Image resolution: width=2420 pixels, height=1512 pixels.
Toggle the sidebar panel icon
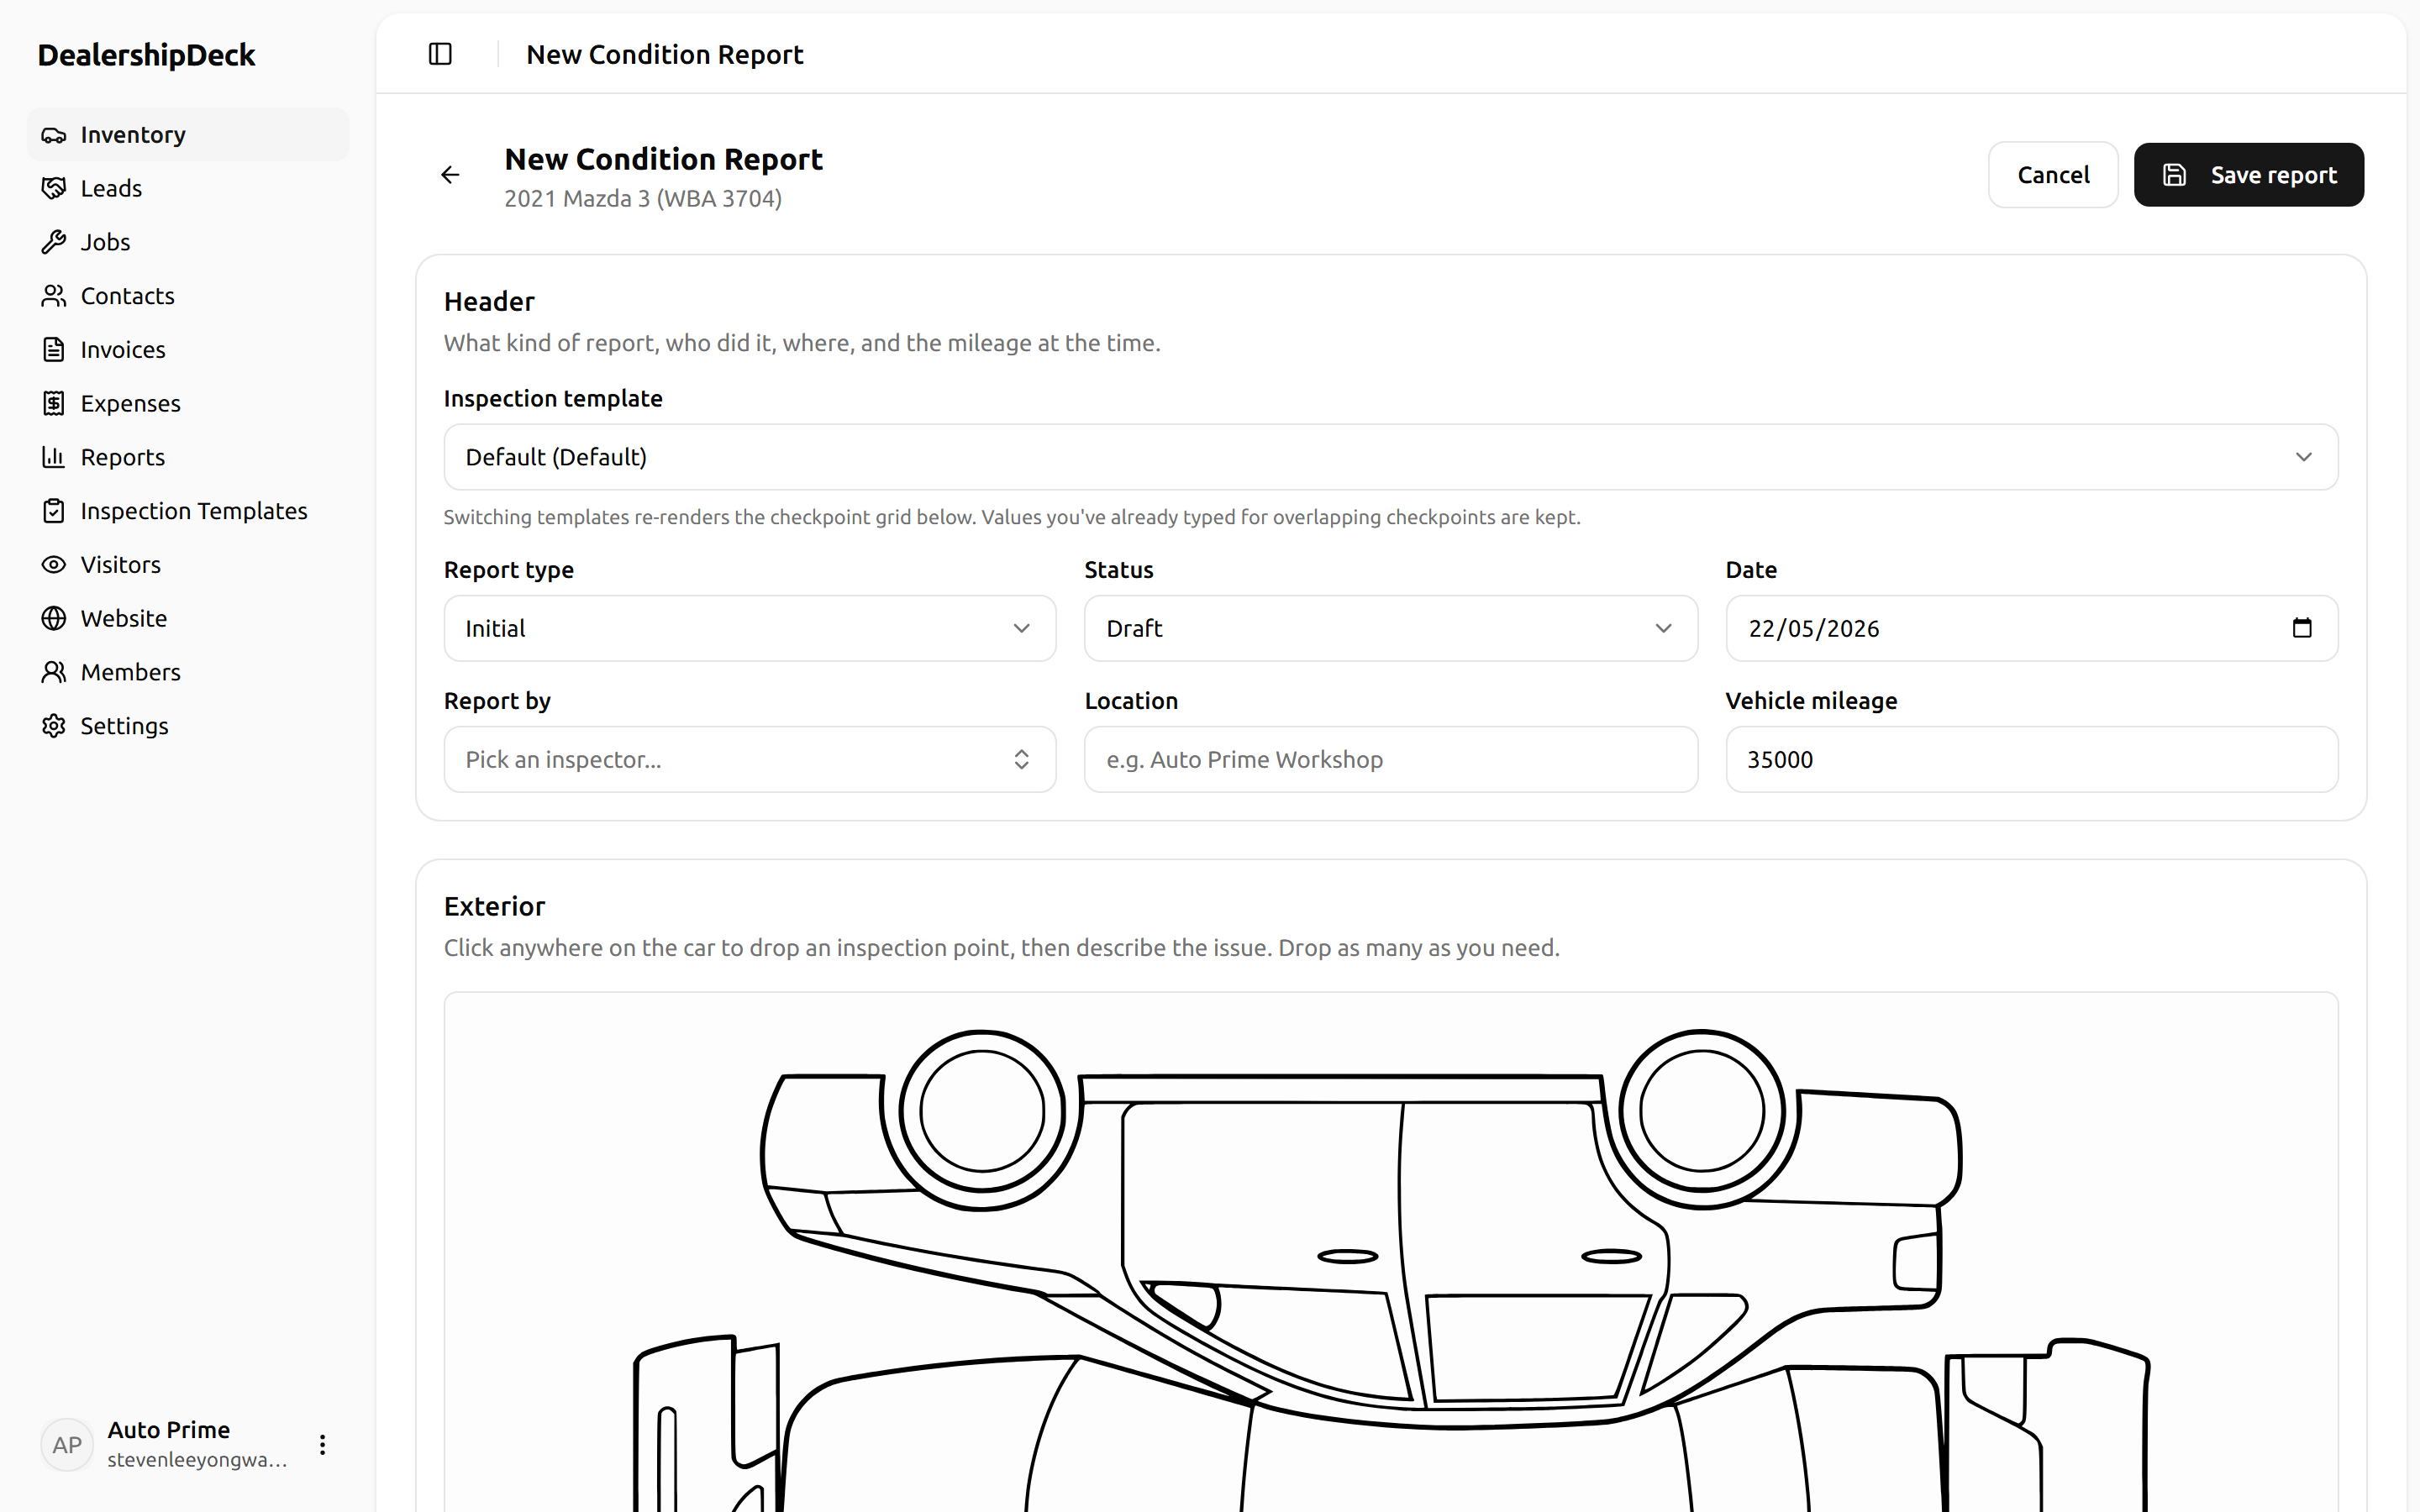tap(440, 54)
